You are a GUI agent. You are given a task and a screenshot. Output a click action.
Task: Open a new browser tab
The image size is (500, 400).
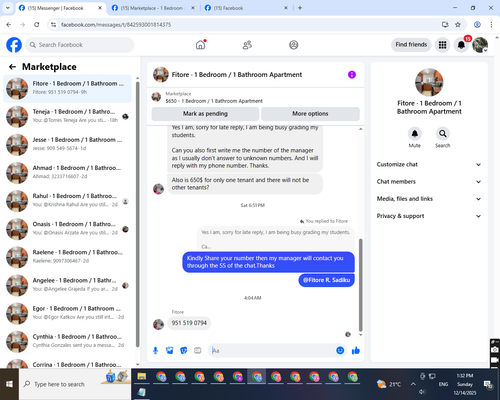point(300,8)
